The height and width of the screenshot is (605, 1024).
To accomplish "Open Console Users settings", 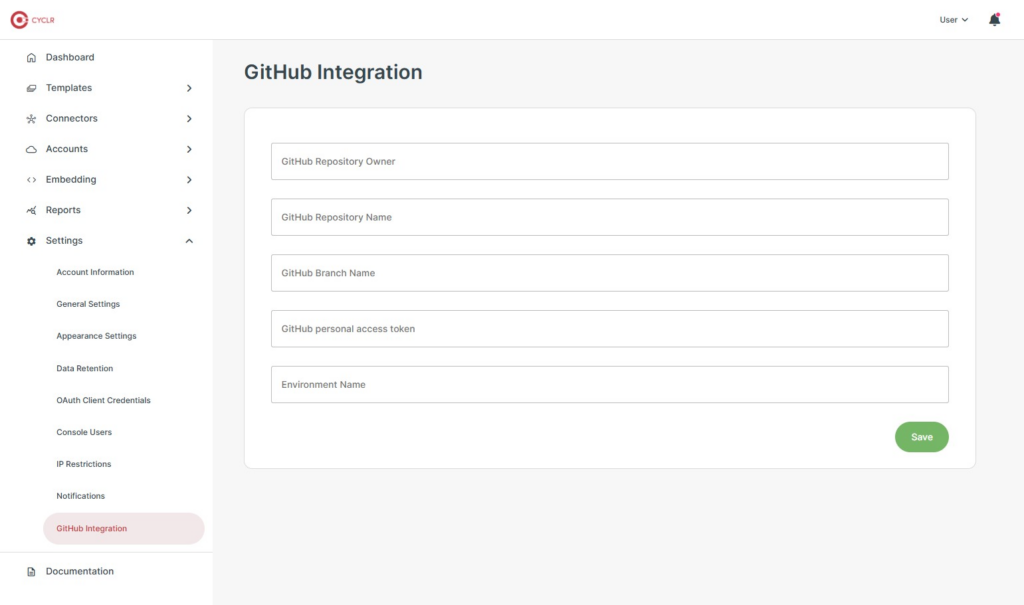I will pos(84,432).
